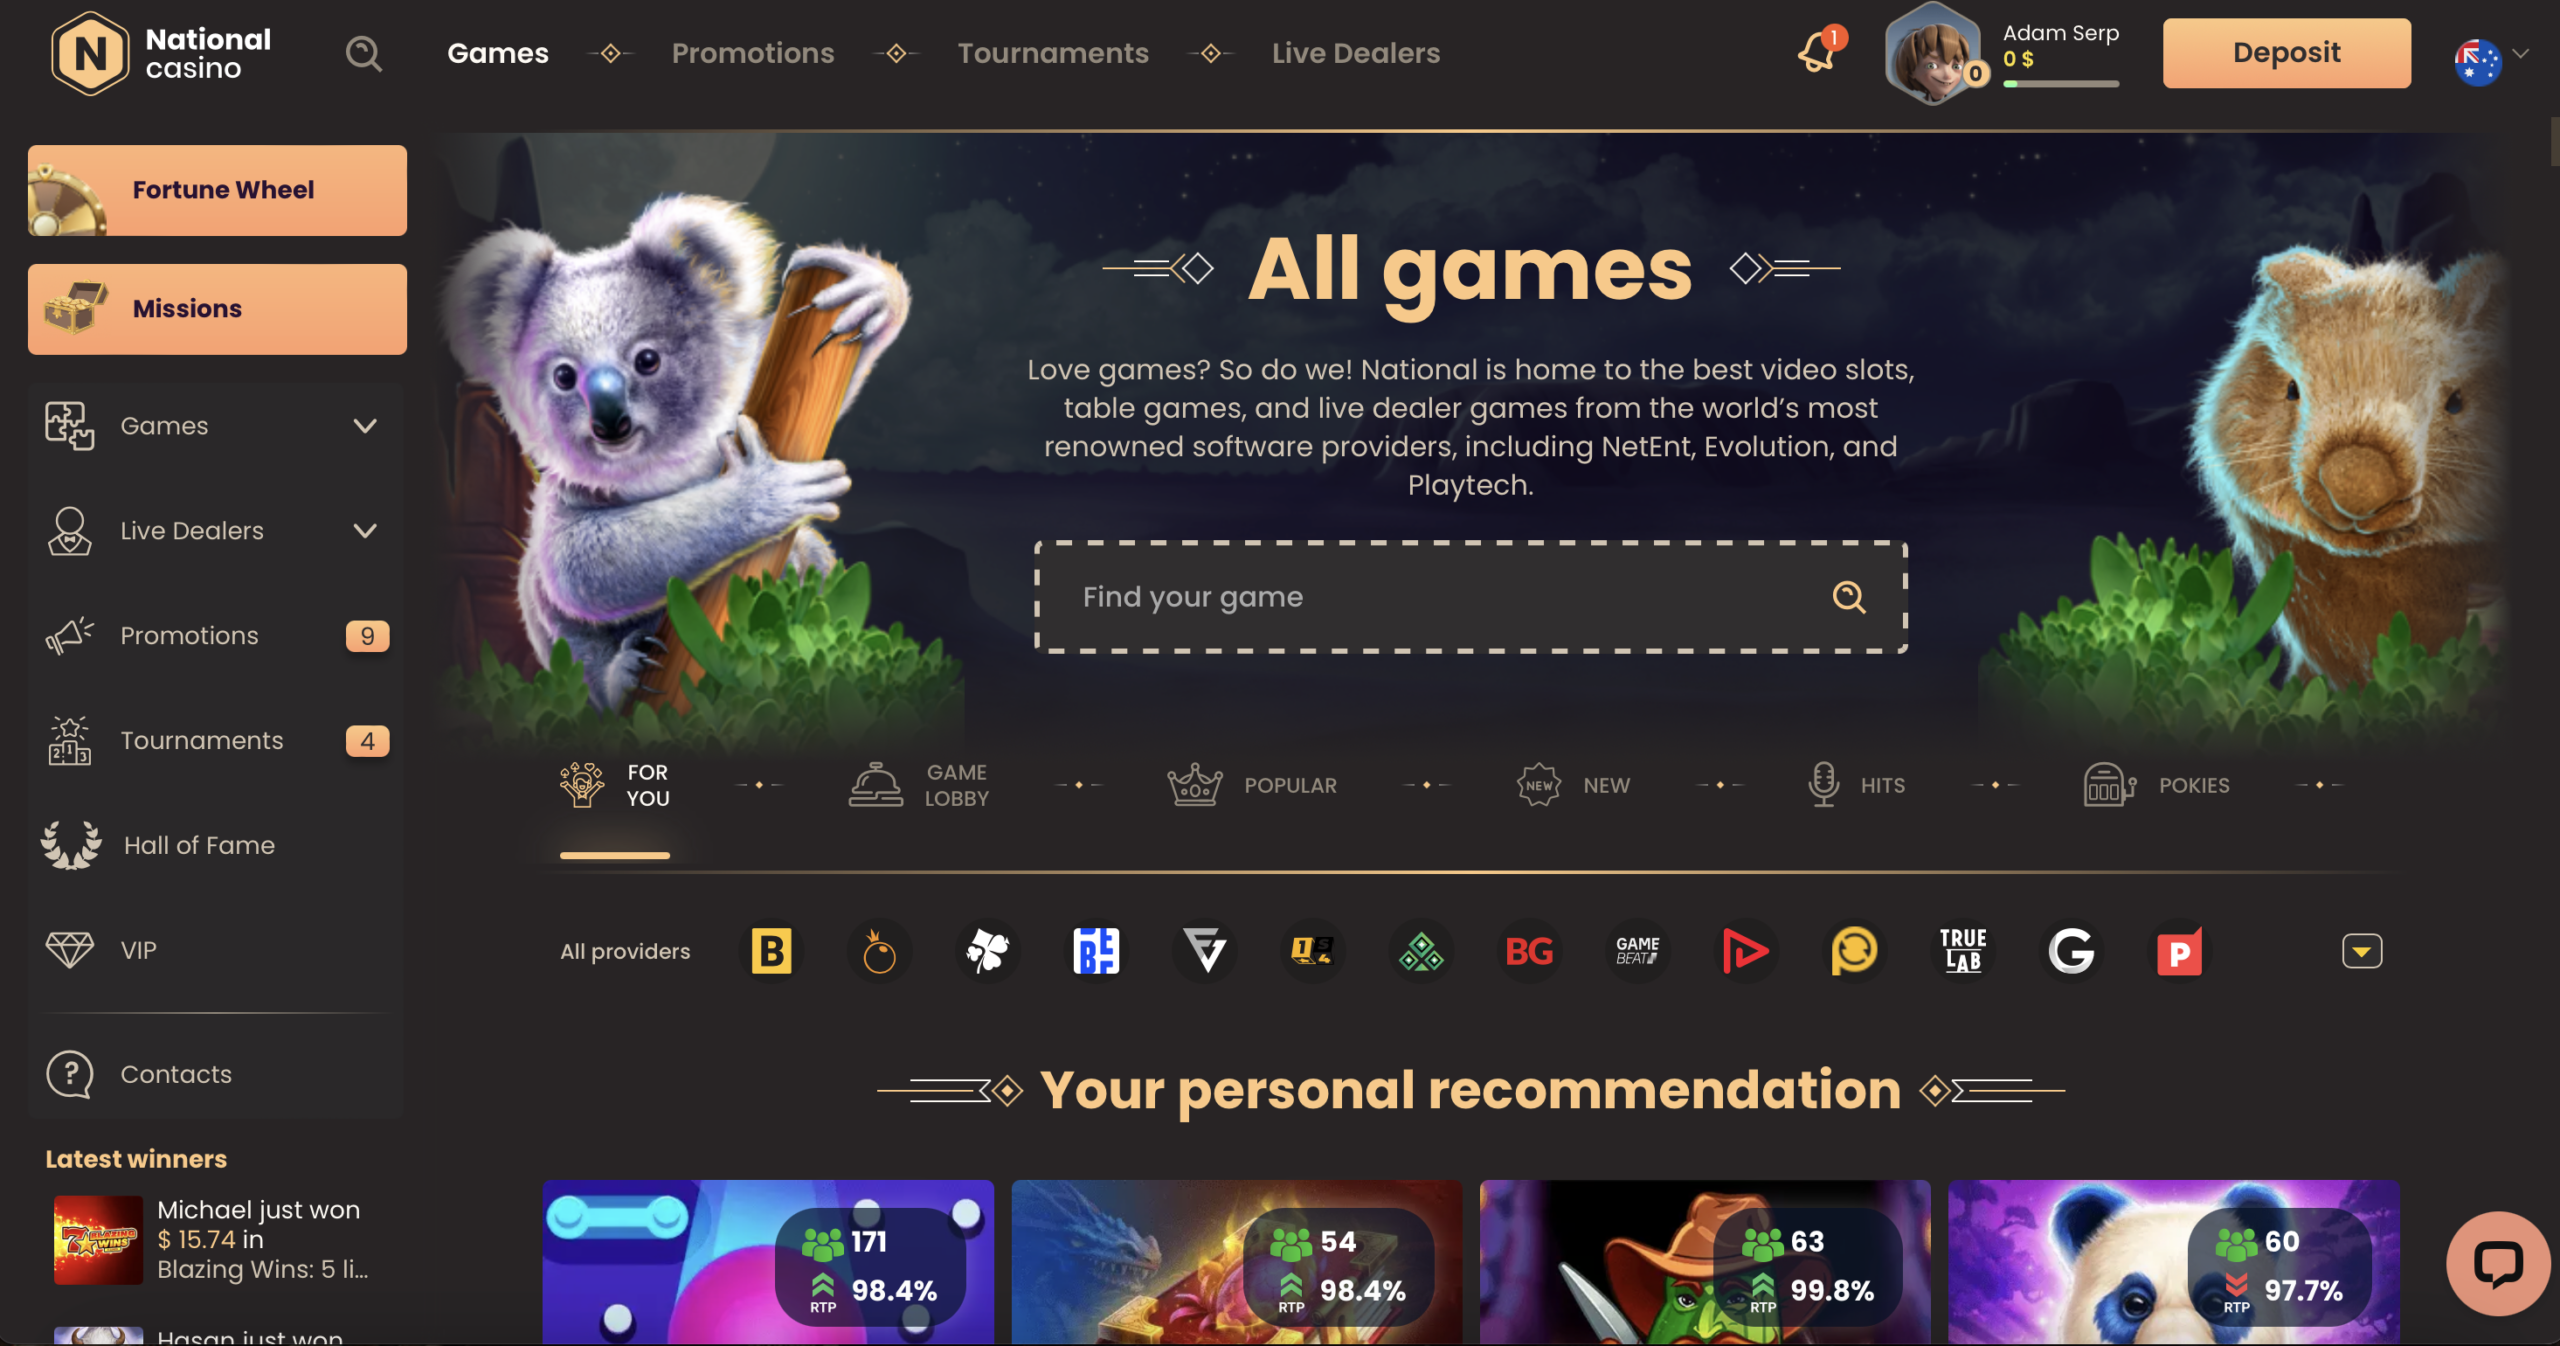Select the True Lab provider icon
The image size is (2560, 1346).
click(1963, 951)
